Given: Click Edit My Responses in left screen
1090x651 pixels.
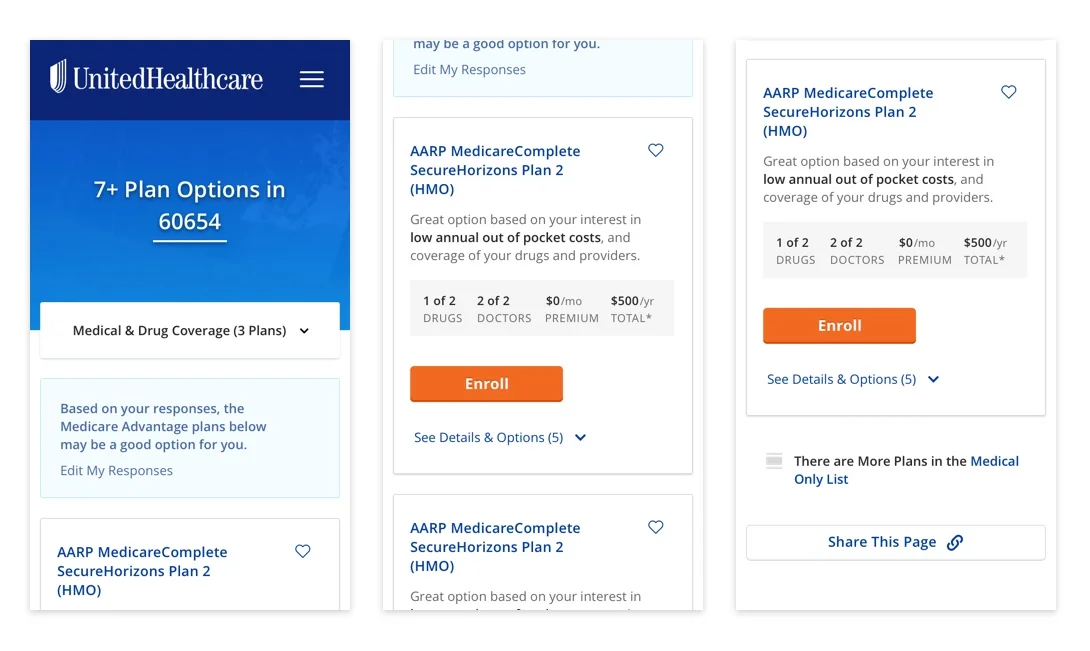Looking at the screenshot, I should 116,471.
